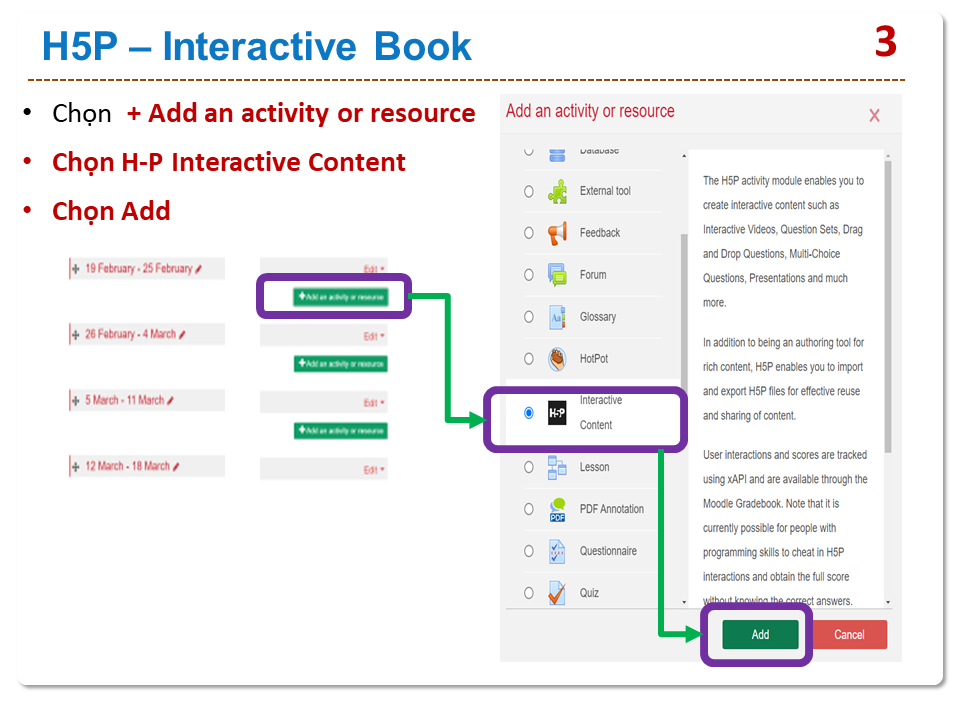Click pencil icon beside 19 February - 25 February

tap(199, 269)
